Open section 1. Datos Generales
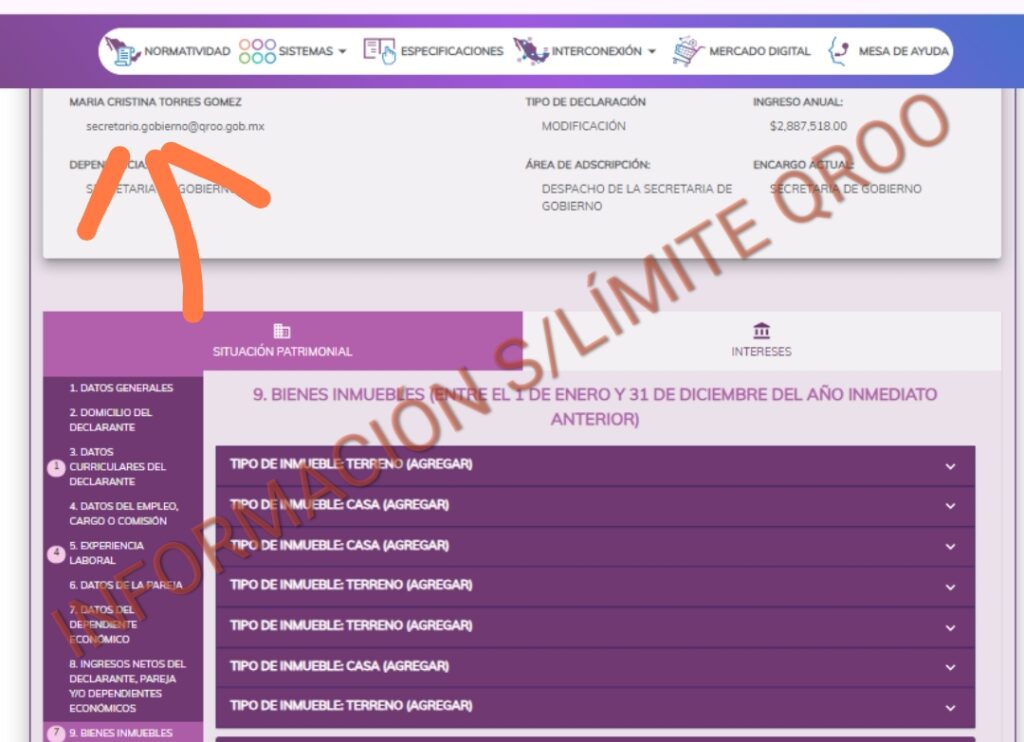 coord(121,388)
